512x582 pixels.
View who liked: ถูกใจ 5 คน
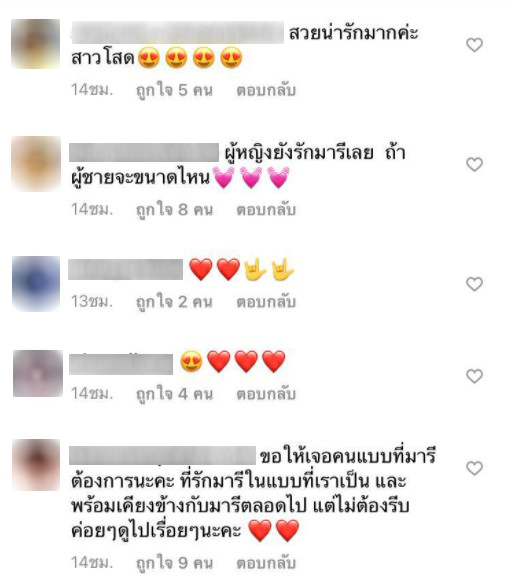[174, 91]
